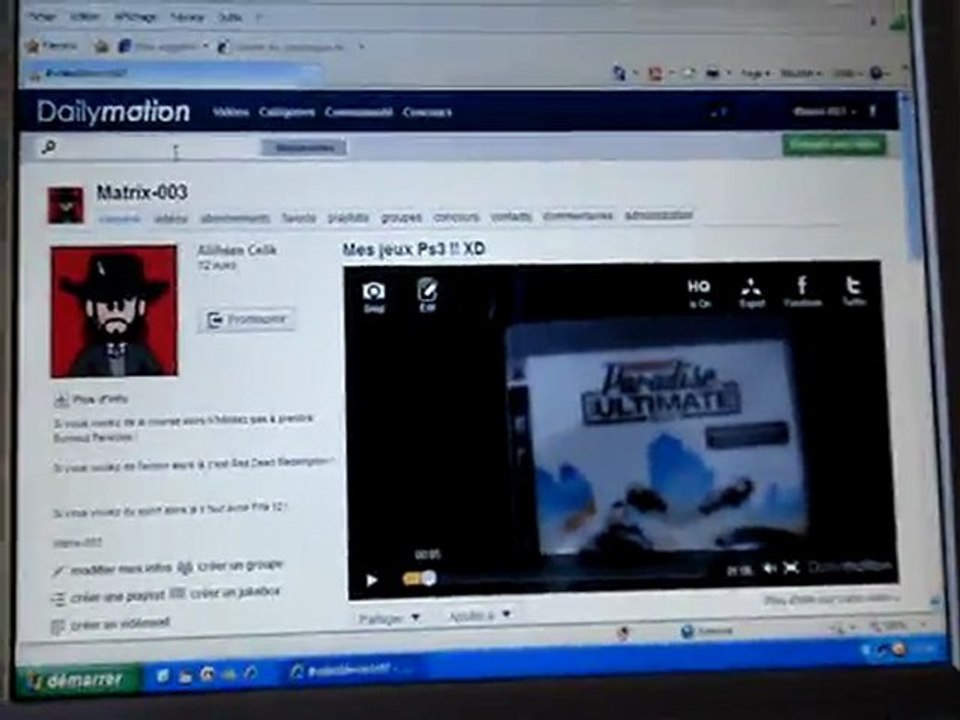Click the magnifier search icon
The height and width of the screenshot is (720, 960).
click(48, 147)
